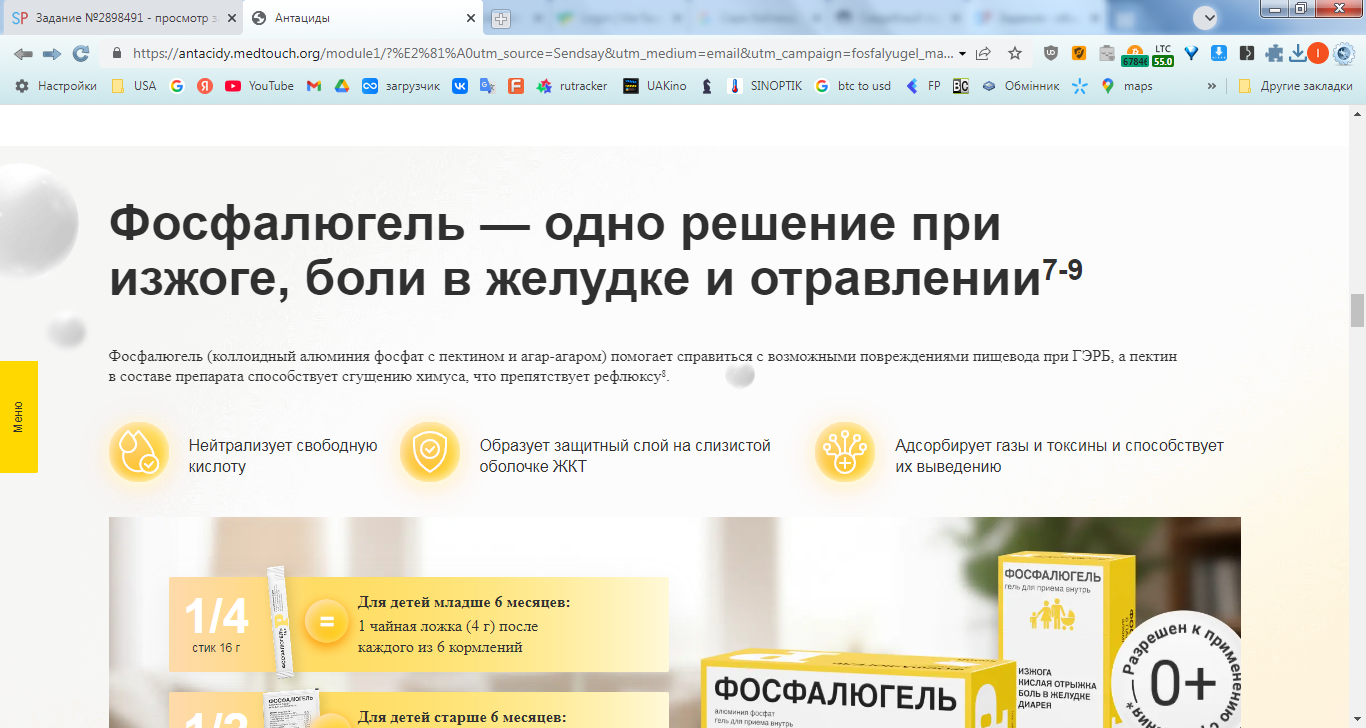Screen dimensions: 1366x728
Task: Open the VK bookmark
Action: (460, 86)
